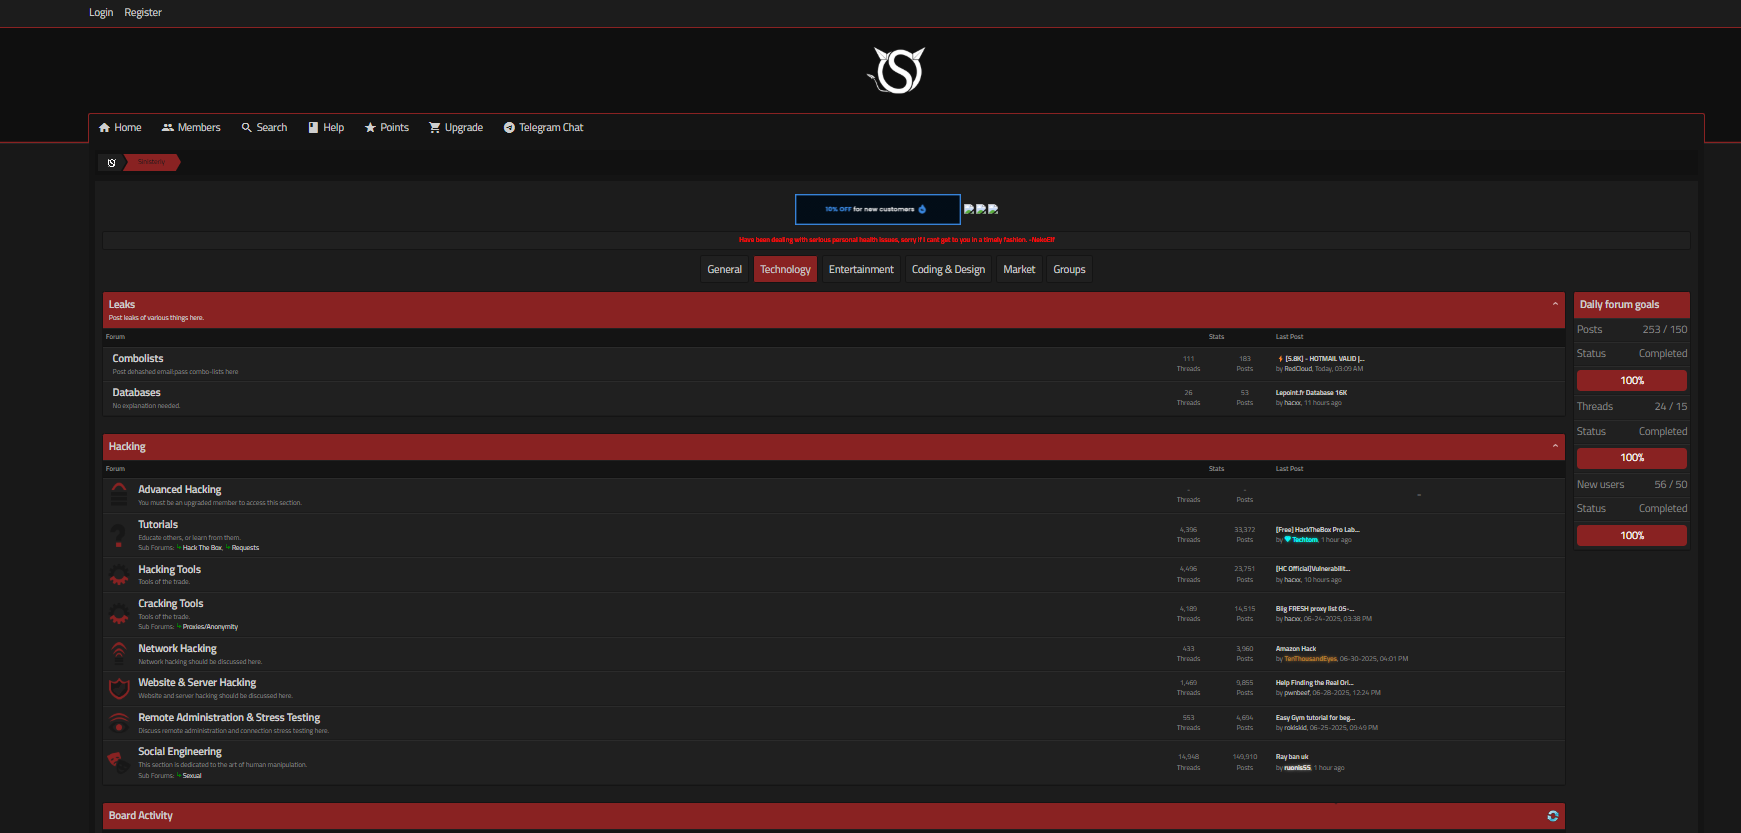Open the Coding & Design tab

coord(948,269)
